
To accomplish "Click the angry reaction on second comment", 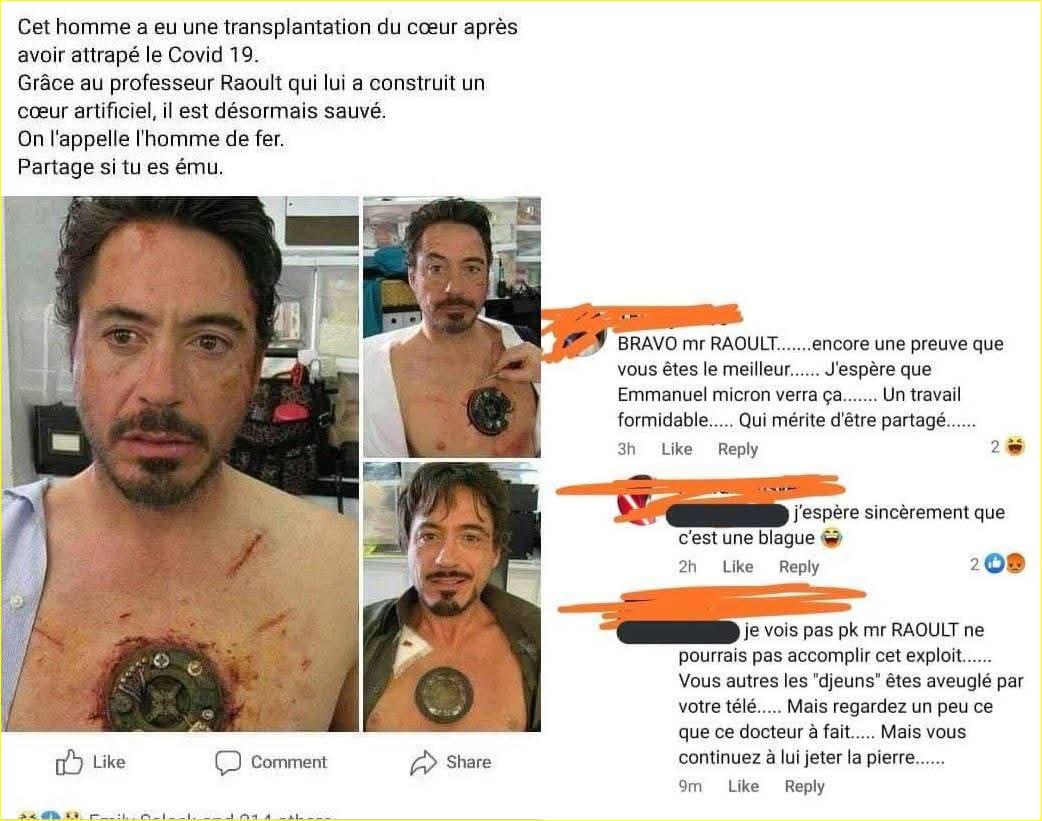I will (1015, 564).
